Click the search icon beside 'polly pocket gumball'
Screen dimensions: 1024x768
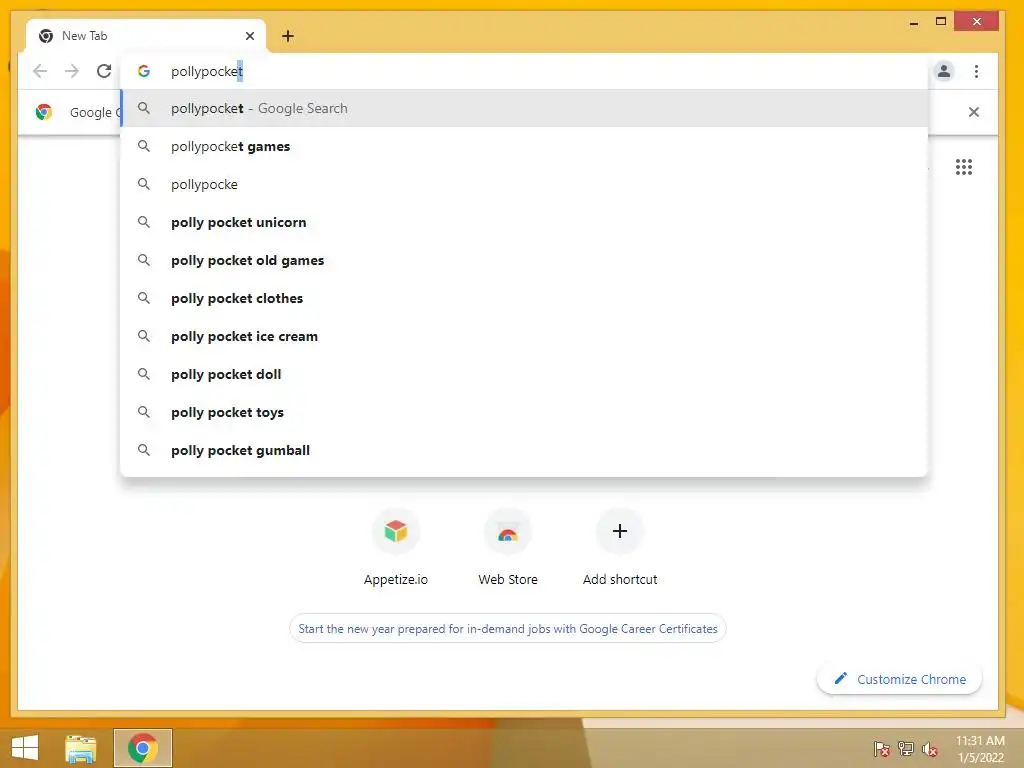(x=144, y=450)
